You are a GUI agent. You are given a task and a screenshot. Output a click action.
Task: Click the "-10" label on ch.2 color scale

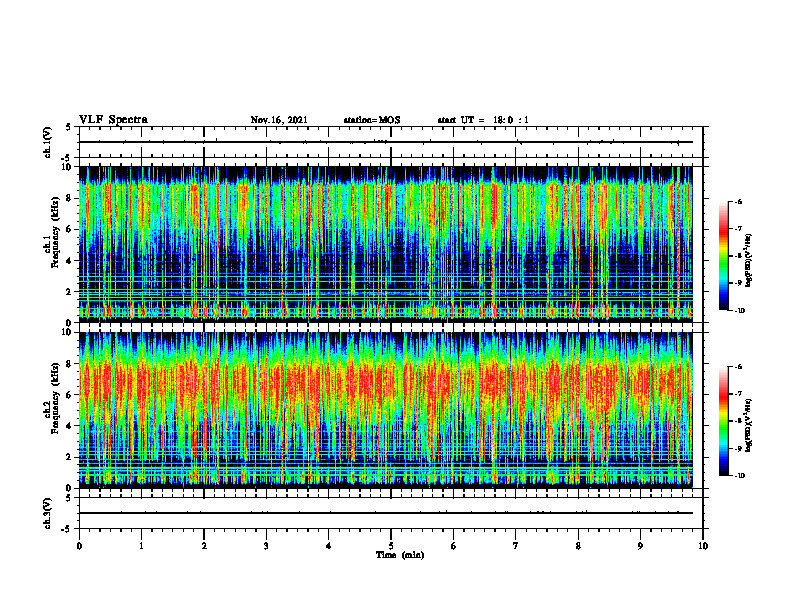(x=739, y=476)
